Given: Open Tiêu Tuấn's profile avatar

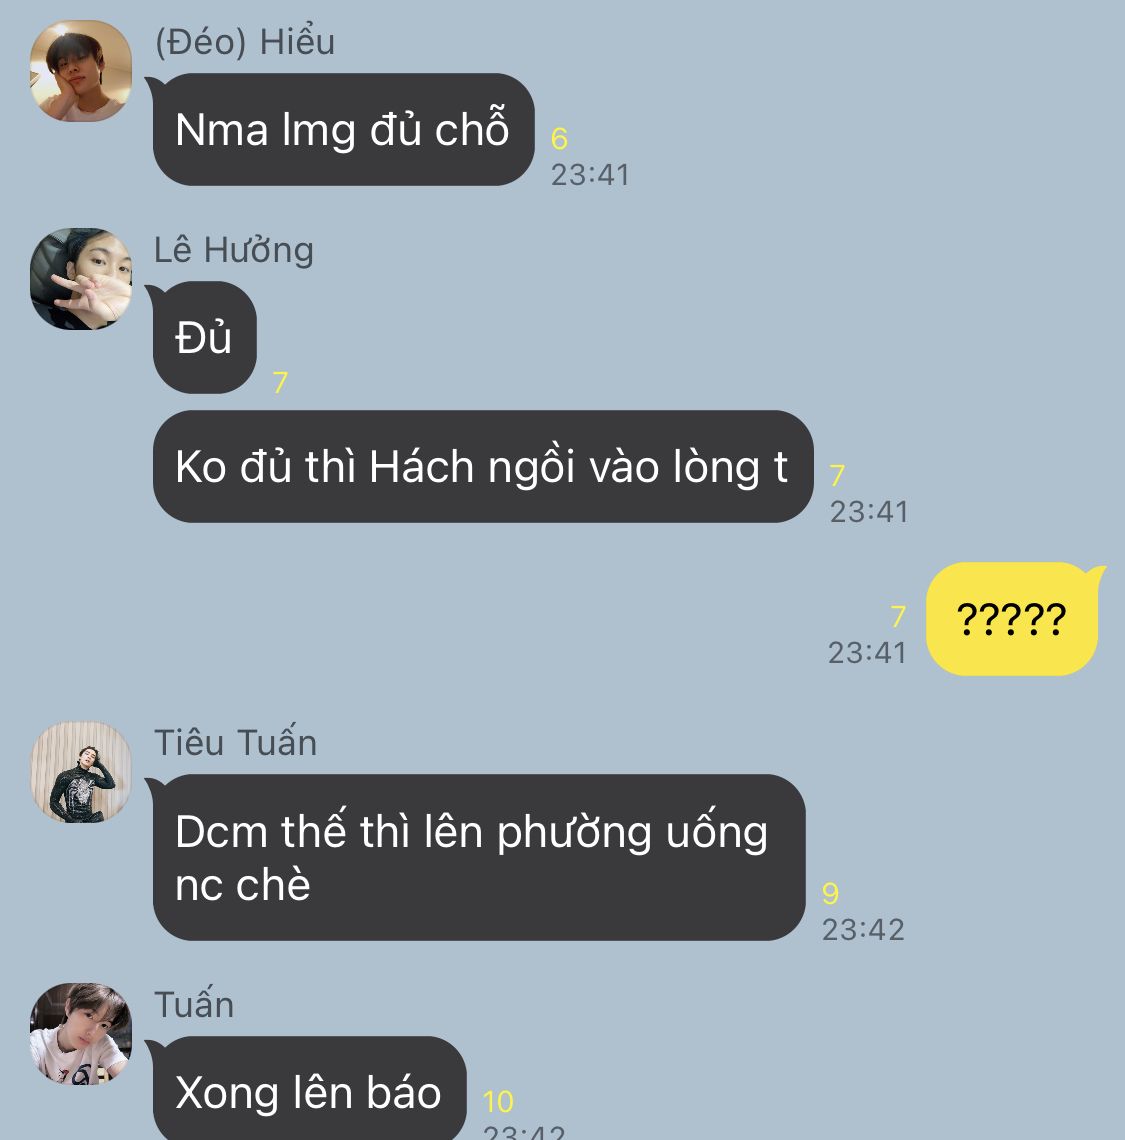Looking at the screenshot, I should (x=81, y=772).
